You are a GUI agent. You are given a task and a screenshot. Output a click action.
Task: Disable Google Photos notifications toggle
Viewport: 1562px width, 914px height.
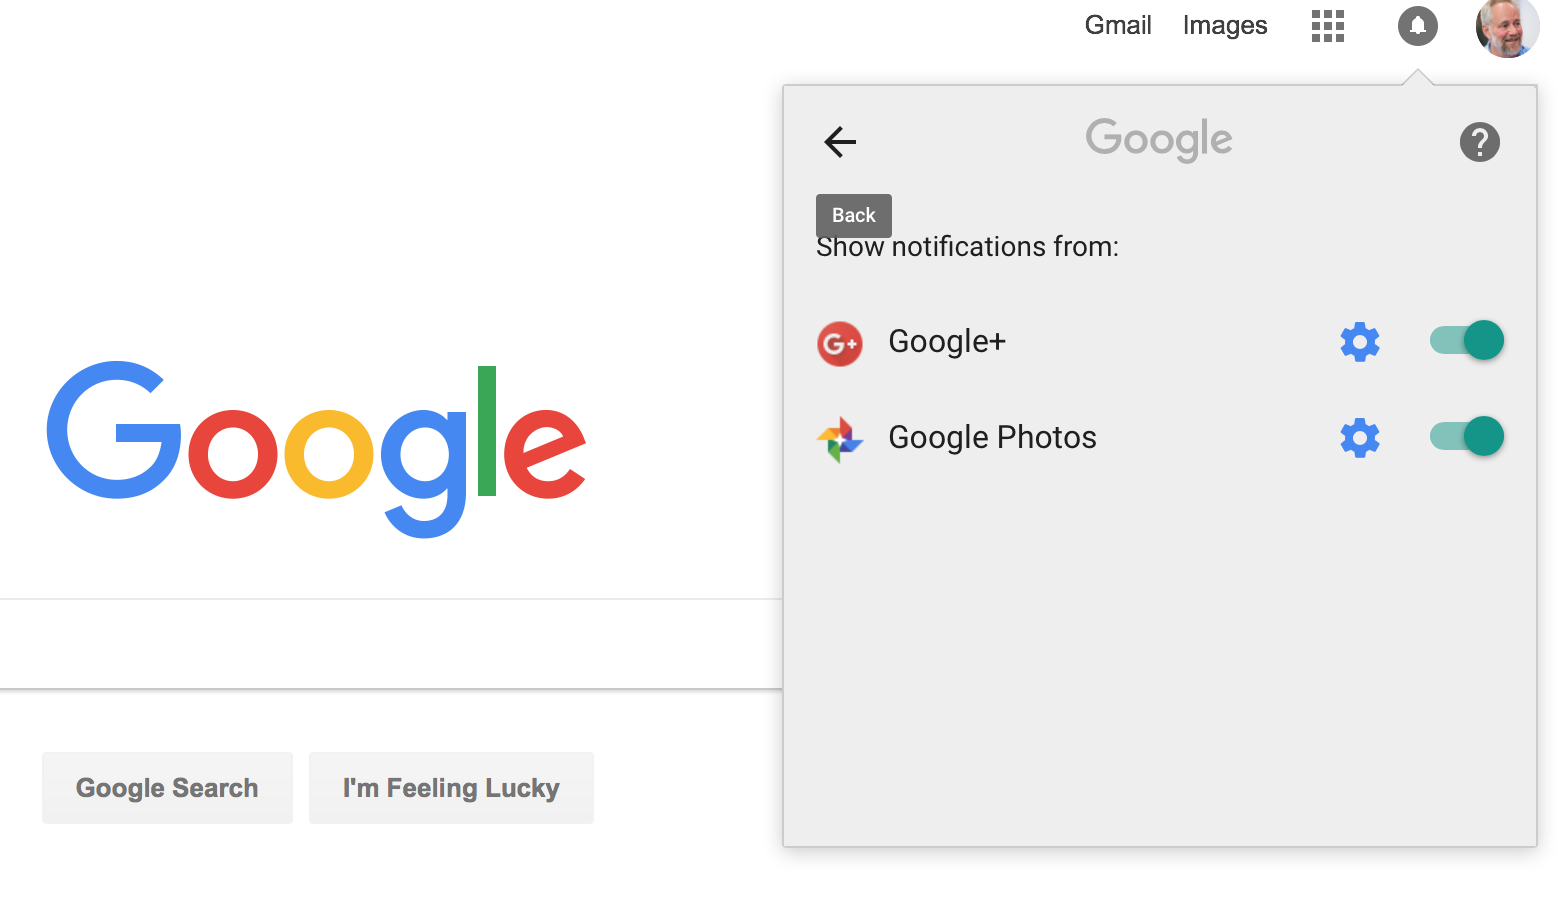click(x=1467, y=436)
